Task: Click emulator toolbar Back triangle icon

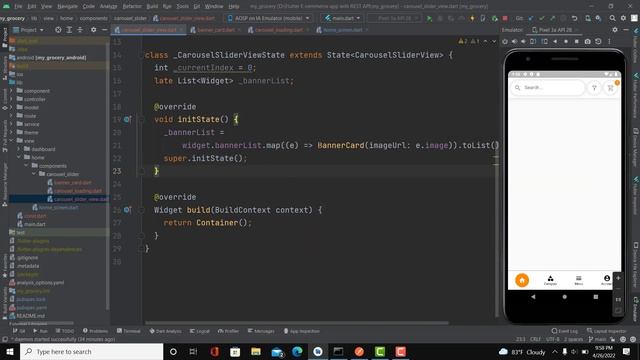Action: tap(555, 42)
